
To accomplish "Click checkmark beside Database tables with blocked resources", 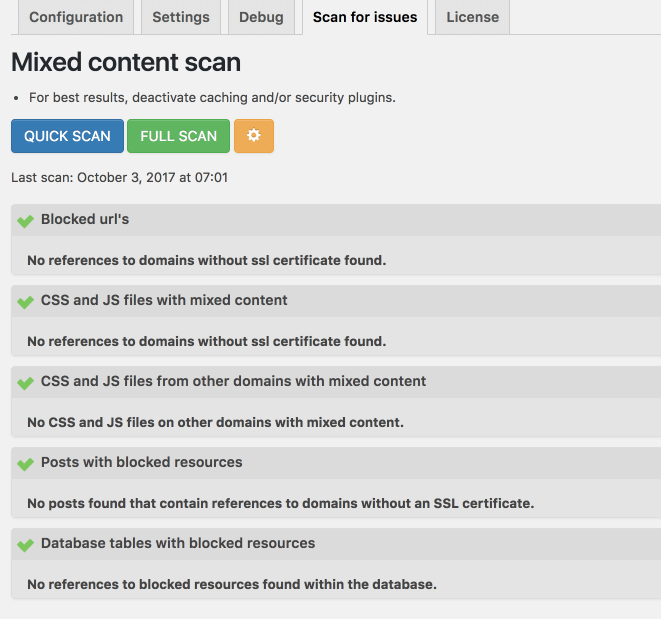I will [x=25, y=544].
